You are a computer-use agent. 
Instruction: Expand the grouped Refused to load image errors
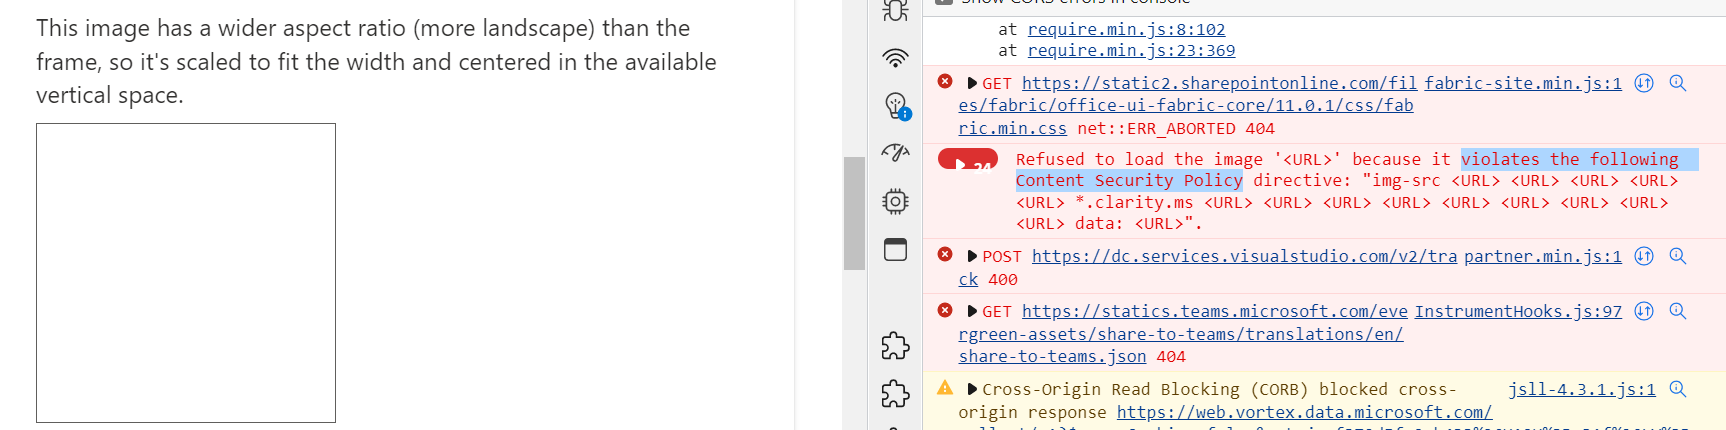(967, 160)
